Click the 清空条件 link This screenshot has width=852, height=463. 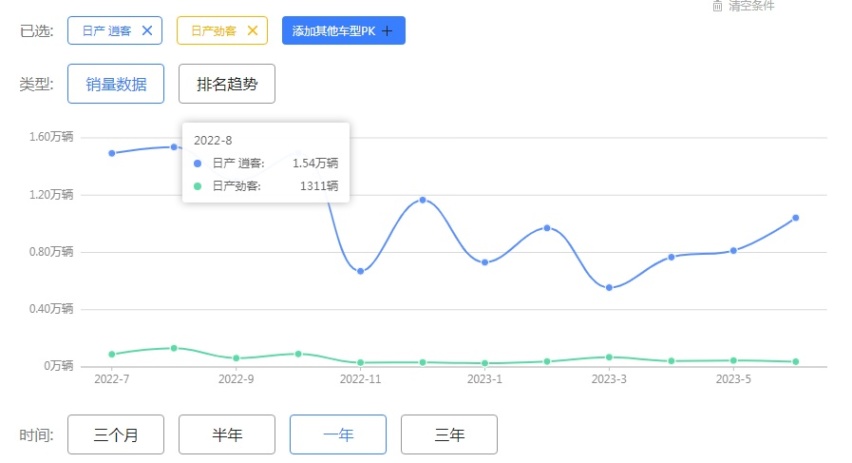(751, 6)
